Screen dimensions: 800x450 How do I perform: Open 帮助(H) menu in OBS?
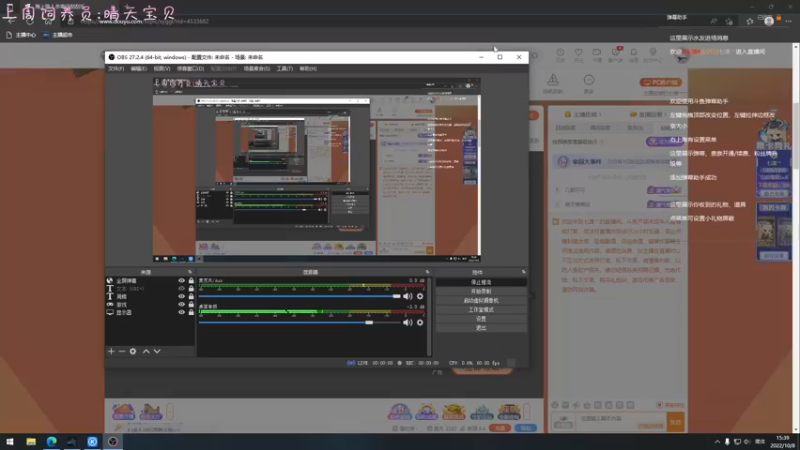(x=308, y=68)
